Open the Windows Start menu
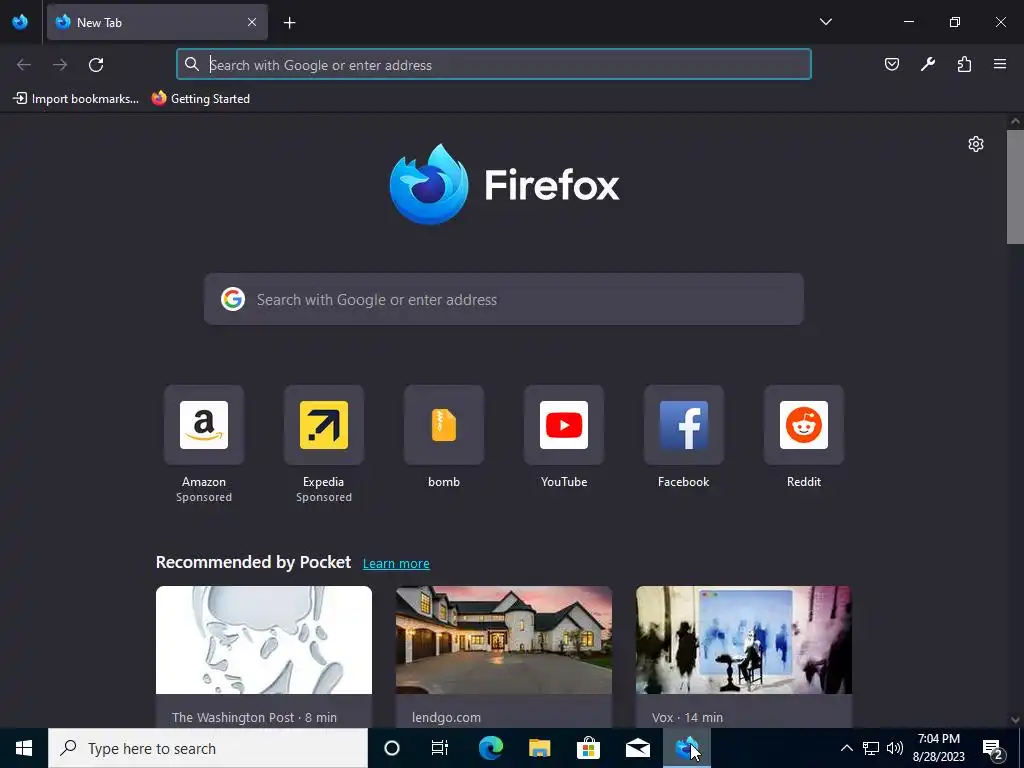 24,748
